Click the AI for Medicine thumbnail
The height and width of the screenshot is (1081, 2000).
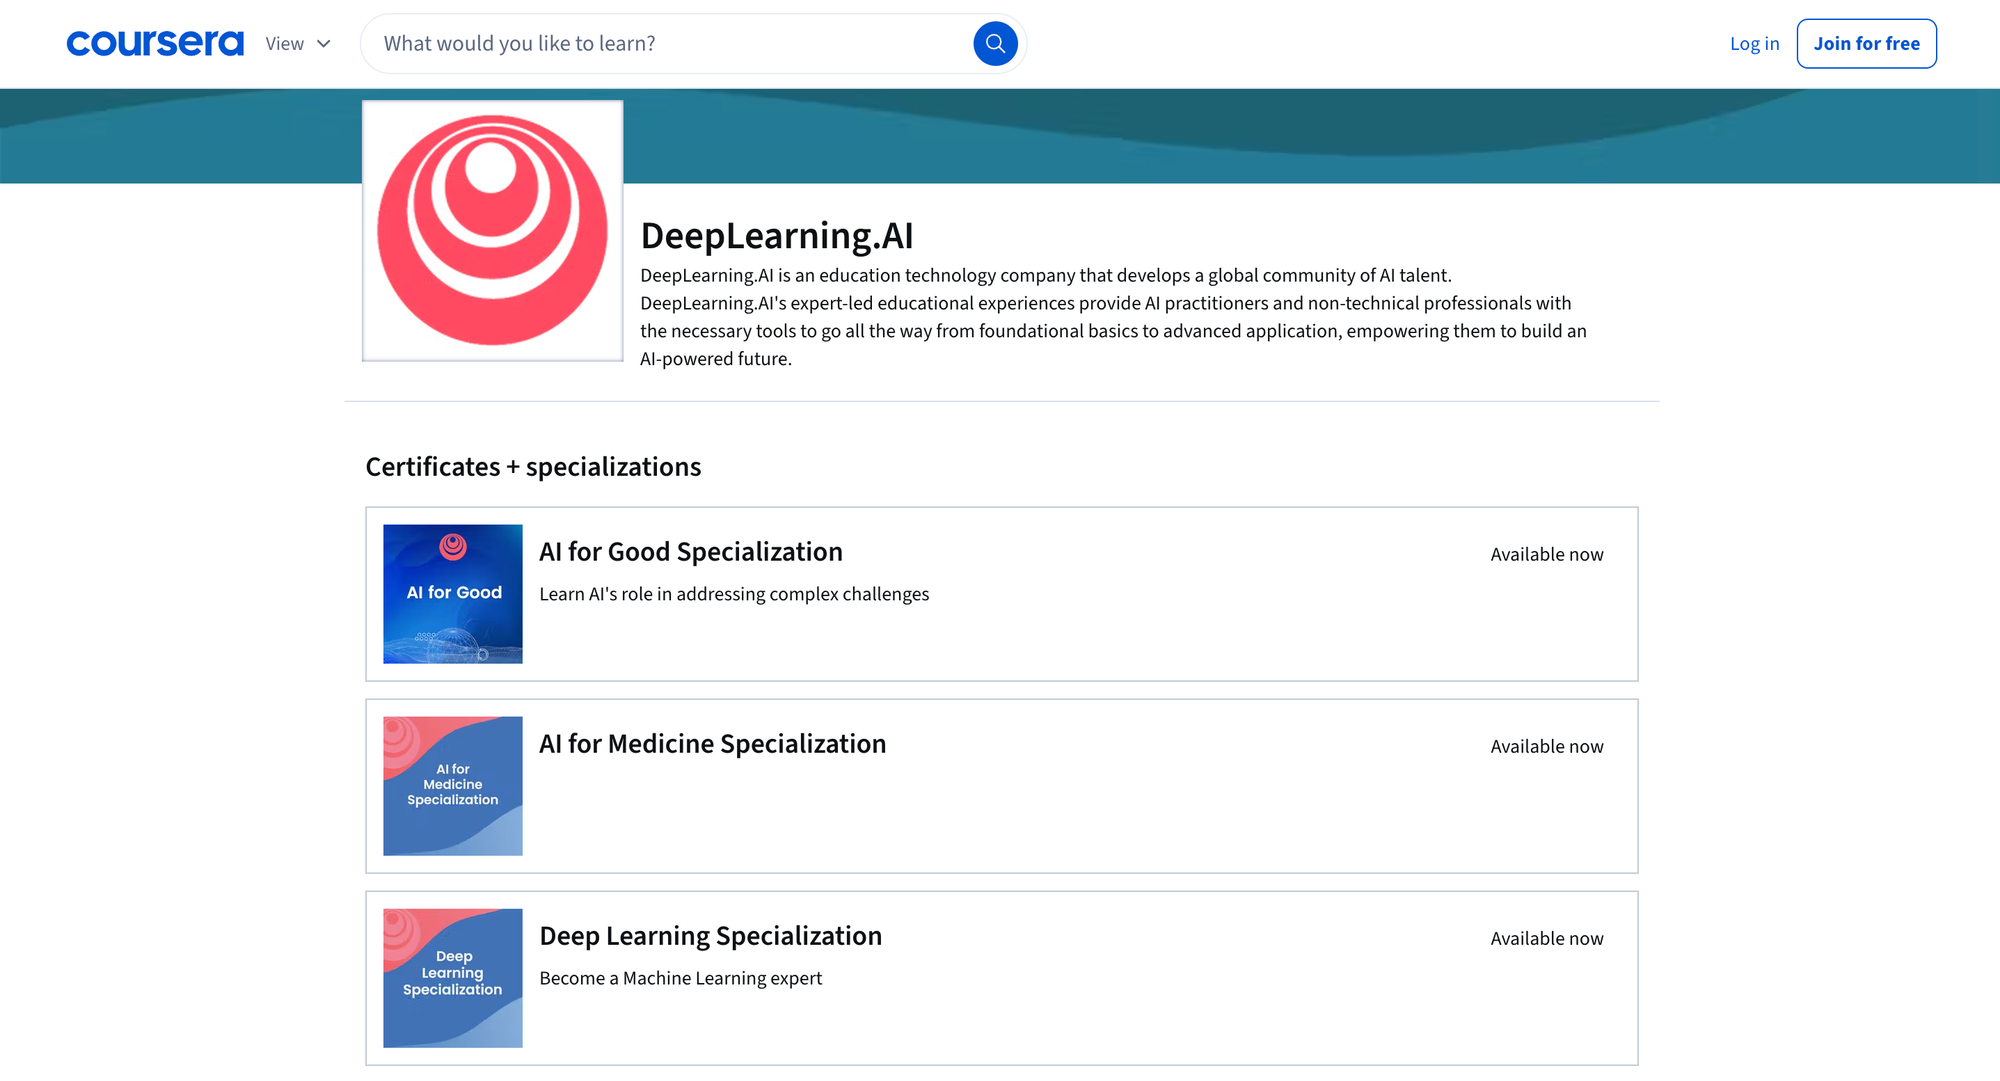pos(452,786)
